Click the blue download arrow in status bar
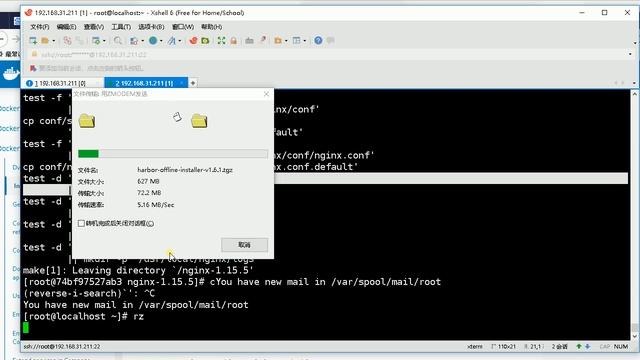This screenshot has width=640, height=360. pyautogui.click(x=587, y=347)
